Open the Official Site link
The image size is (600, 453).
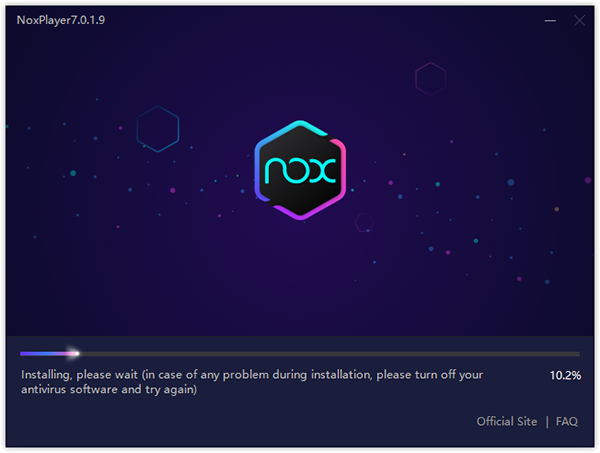pos(507,421)
